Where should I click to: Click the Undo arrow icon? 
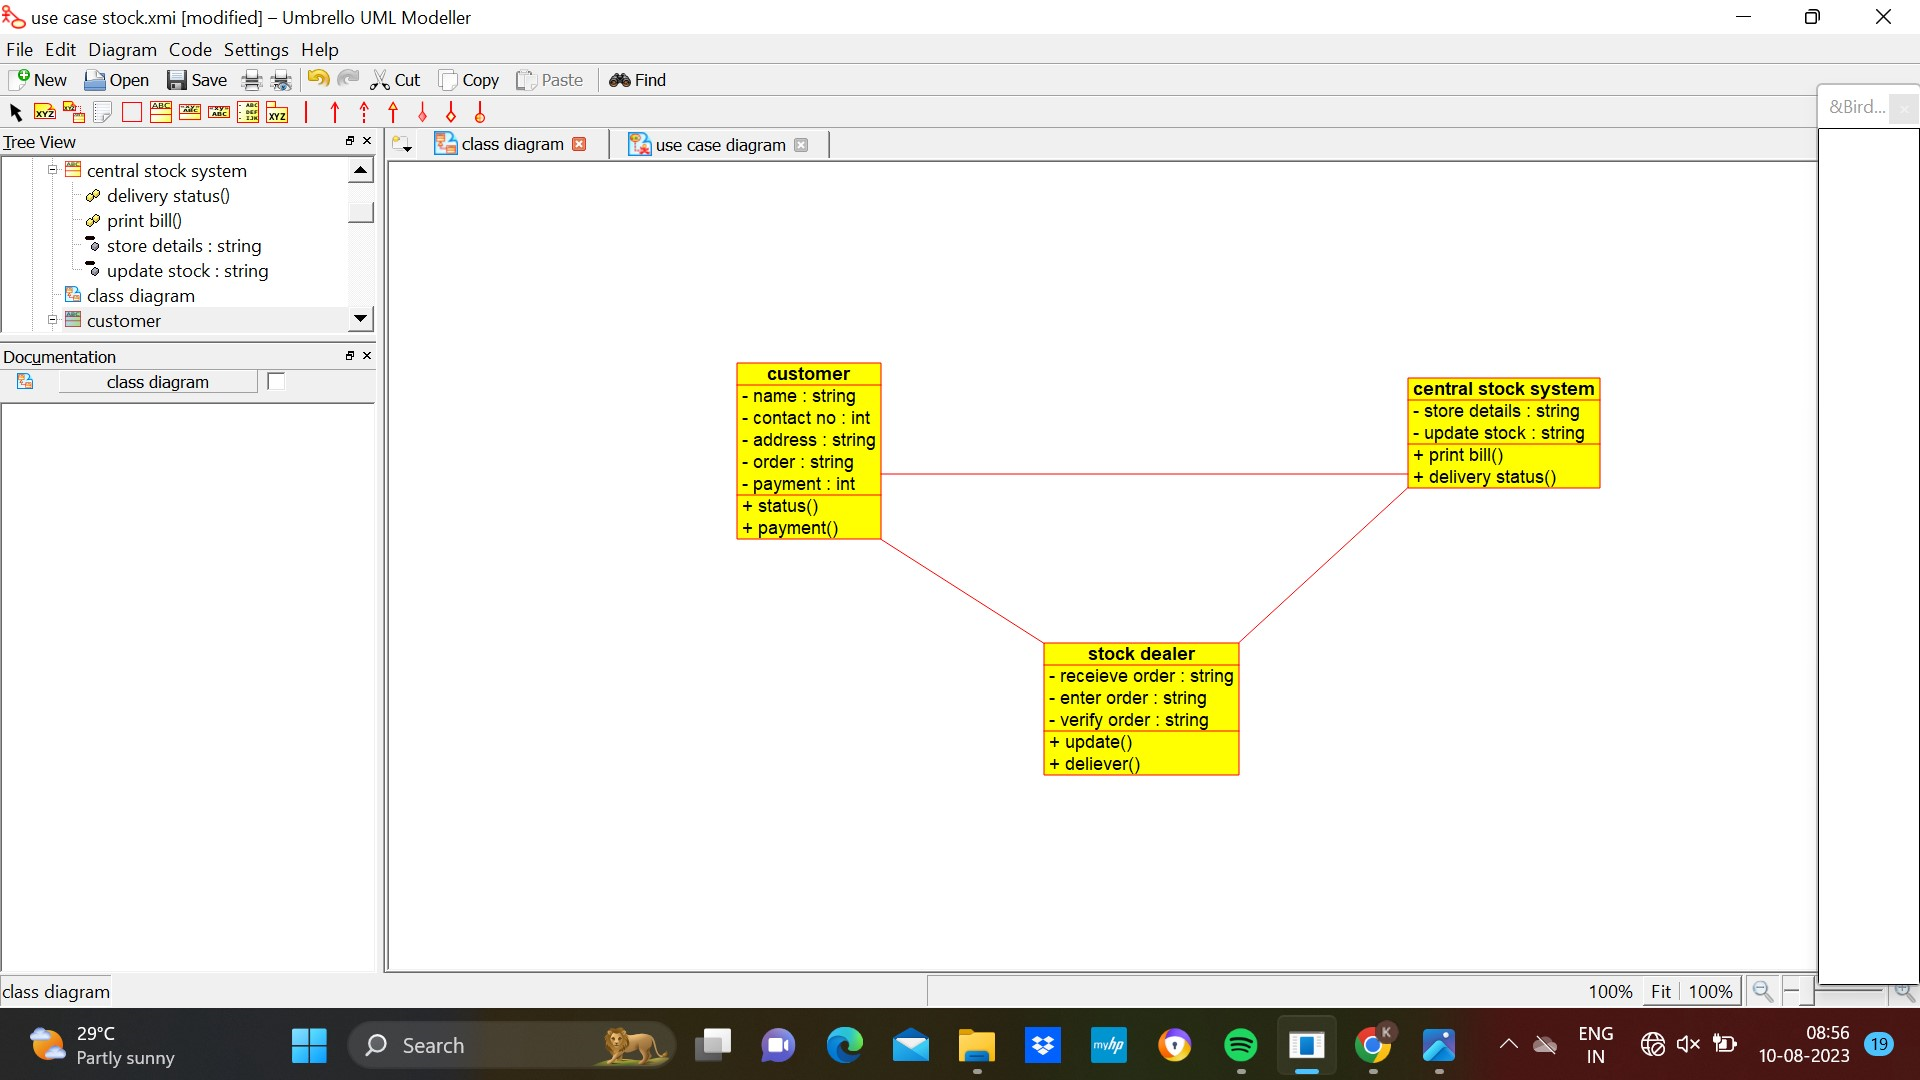tap(317, 79)
